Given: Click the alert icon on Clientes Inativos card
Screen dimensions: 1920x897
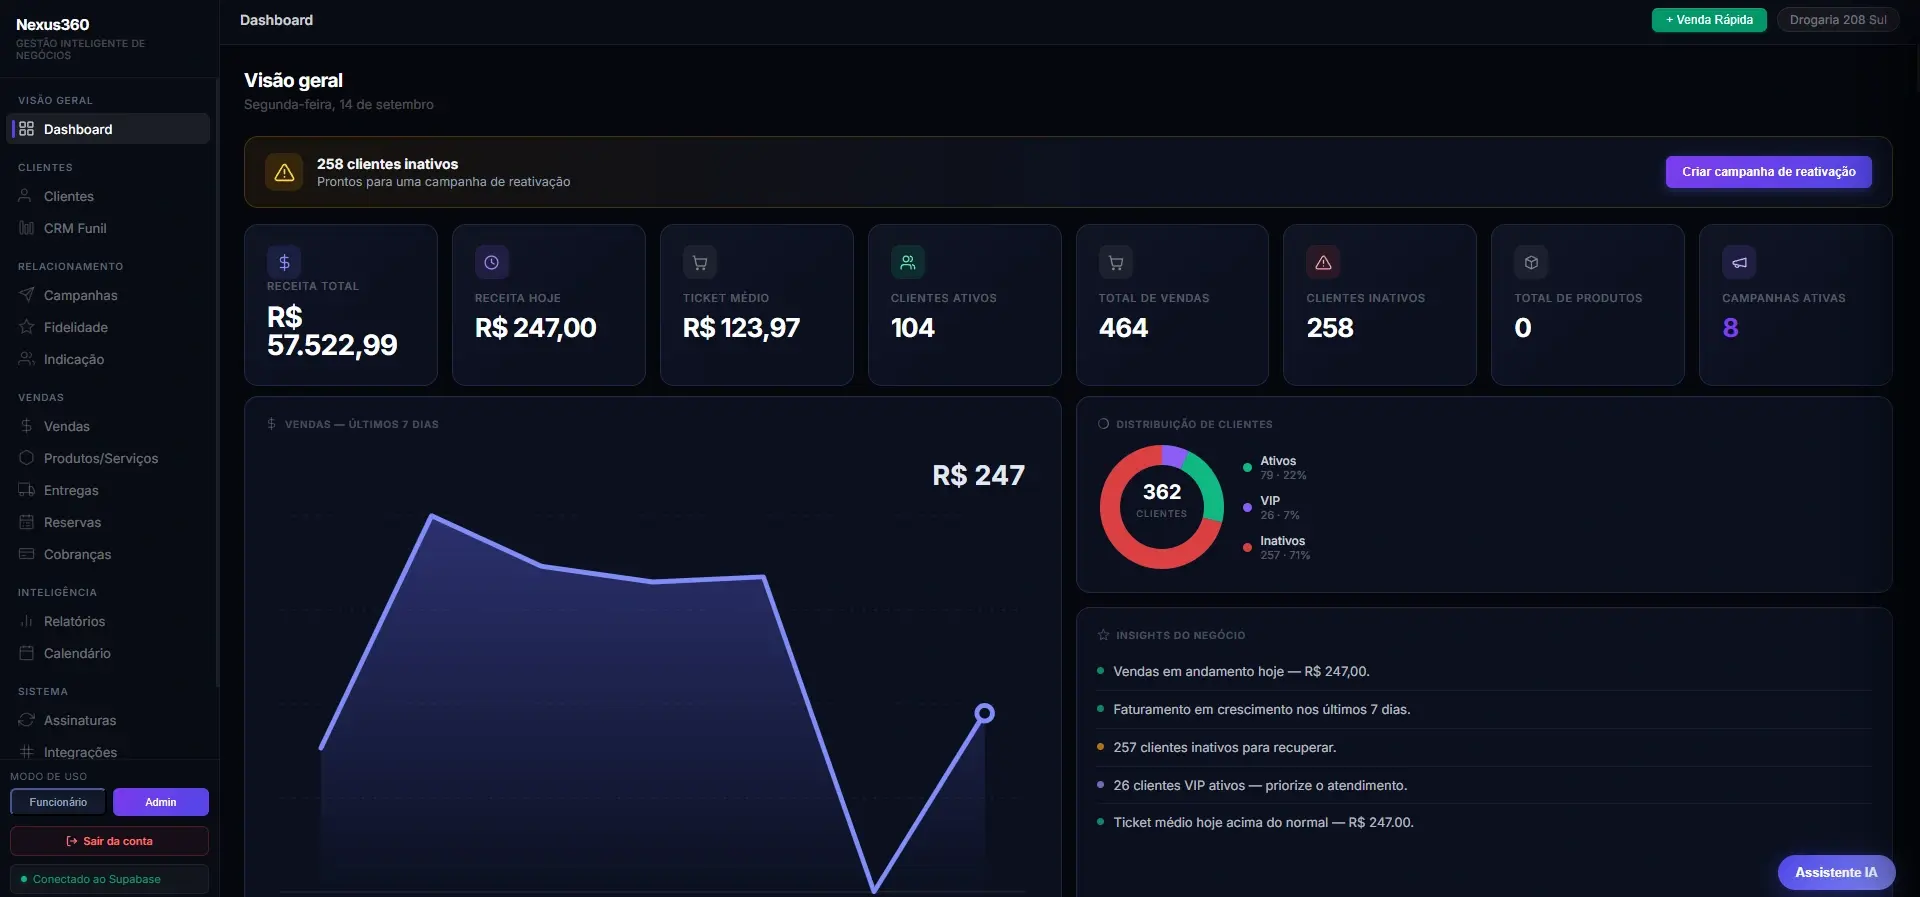Looking at the screenshot, I should click(1323, 262).
